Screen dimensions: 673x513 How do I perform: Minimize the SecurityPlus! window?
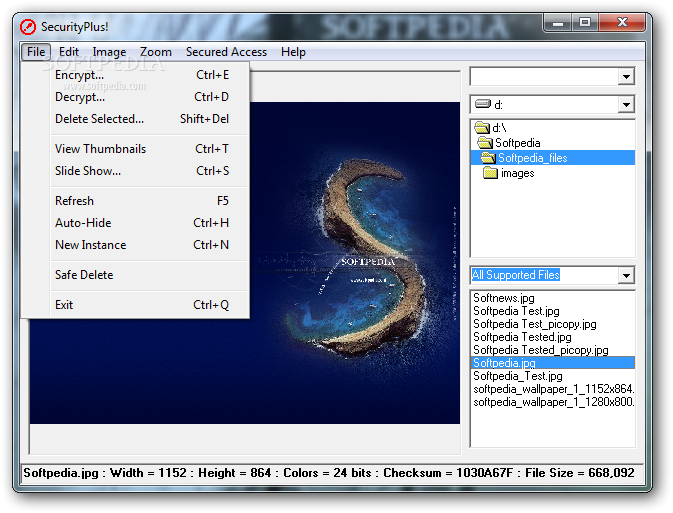click(x=558, y=23)
